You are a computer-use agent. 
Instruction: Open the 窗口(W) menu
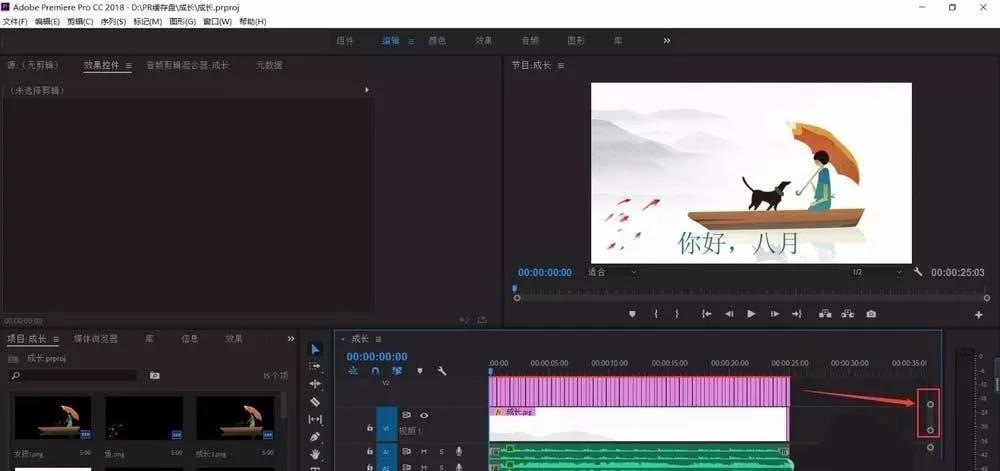click(x=217, y=22)
